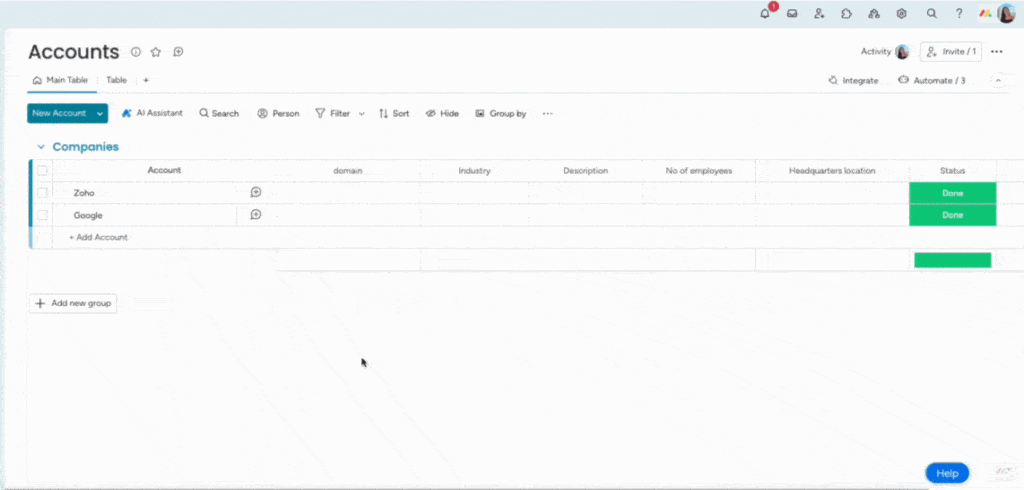Image resolution: width=1024 pixels, height=490 pixels.
Task: Collapse the board header with the arrow
Action: click(998, 80)
